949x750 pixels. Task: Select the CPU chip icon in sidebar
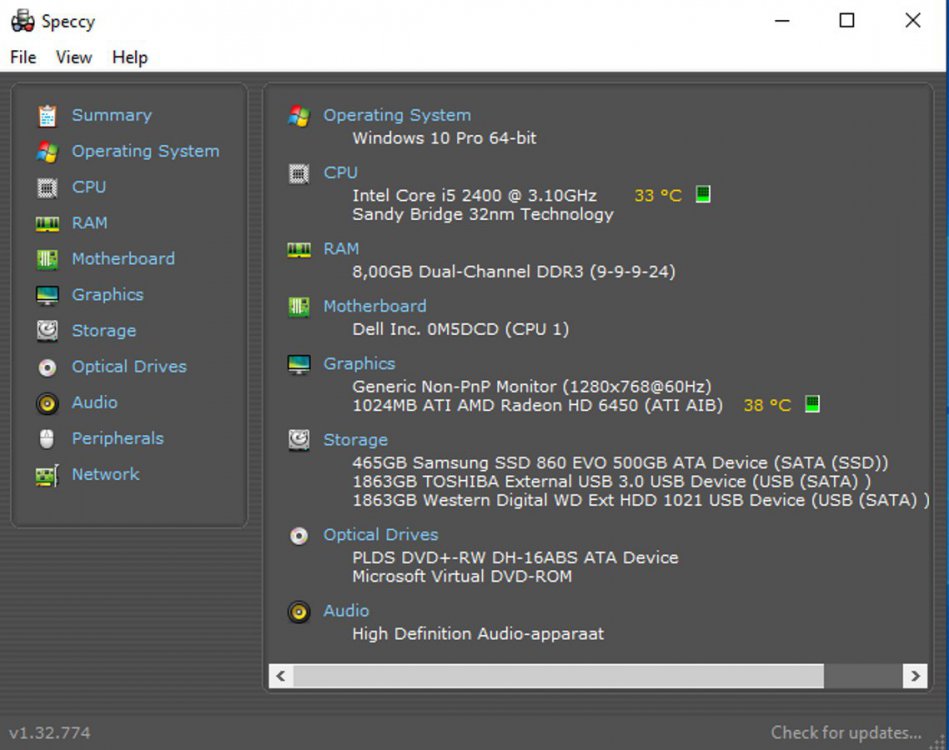click(x=47, y=187)
